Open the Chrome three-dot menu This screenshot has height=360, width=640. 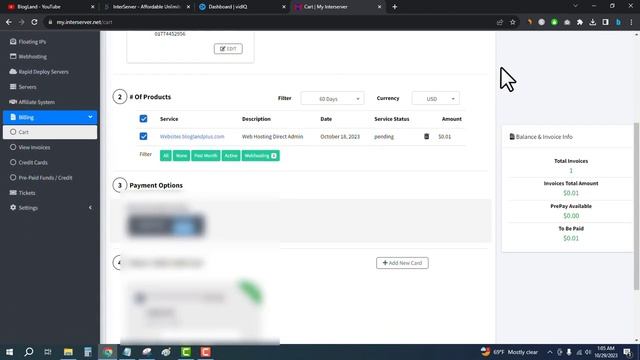tap(631, 22)
